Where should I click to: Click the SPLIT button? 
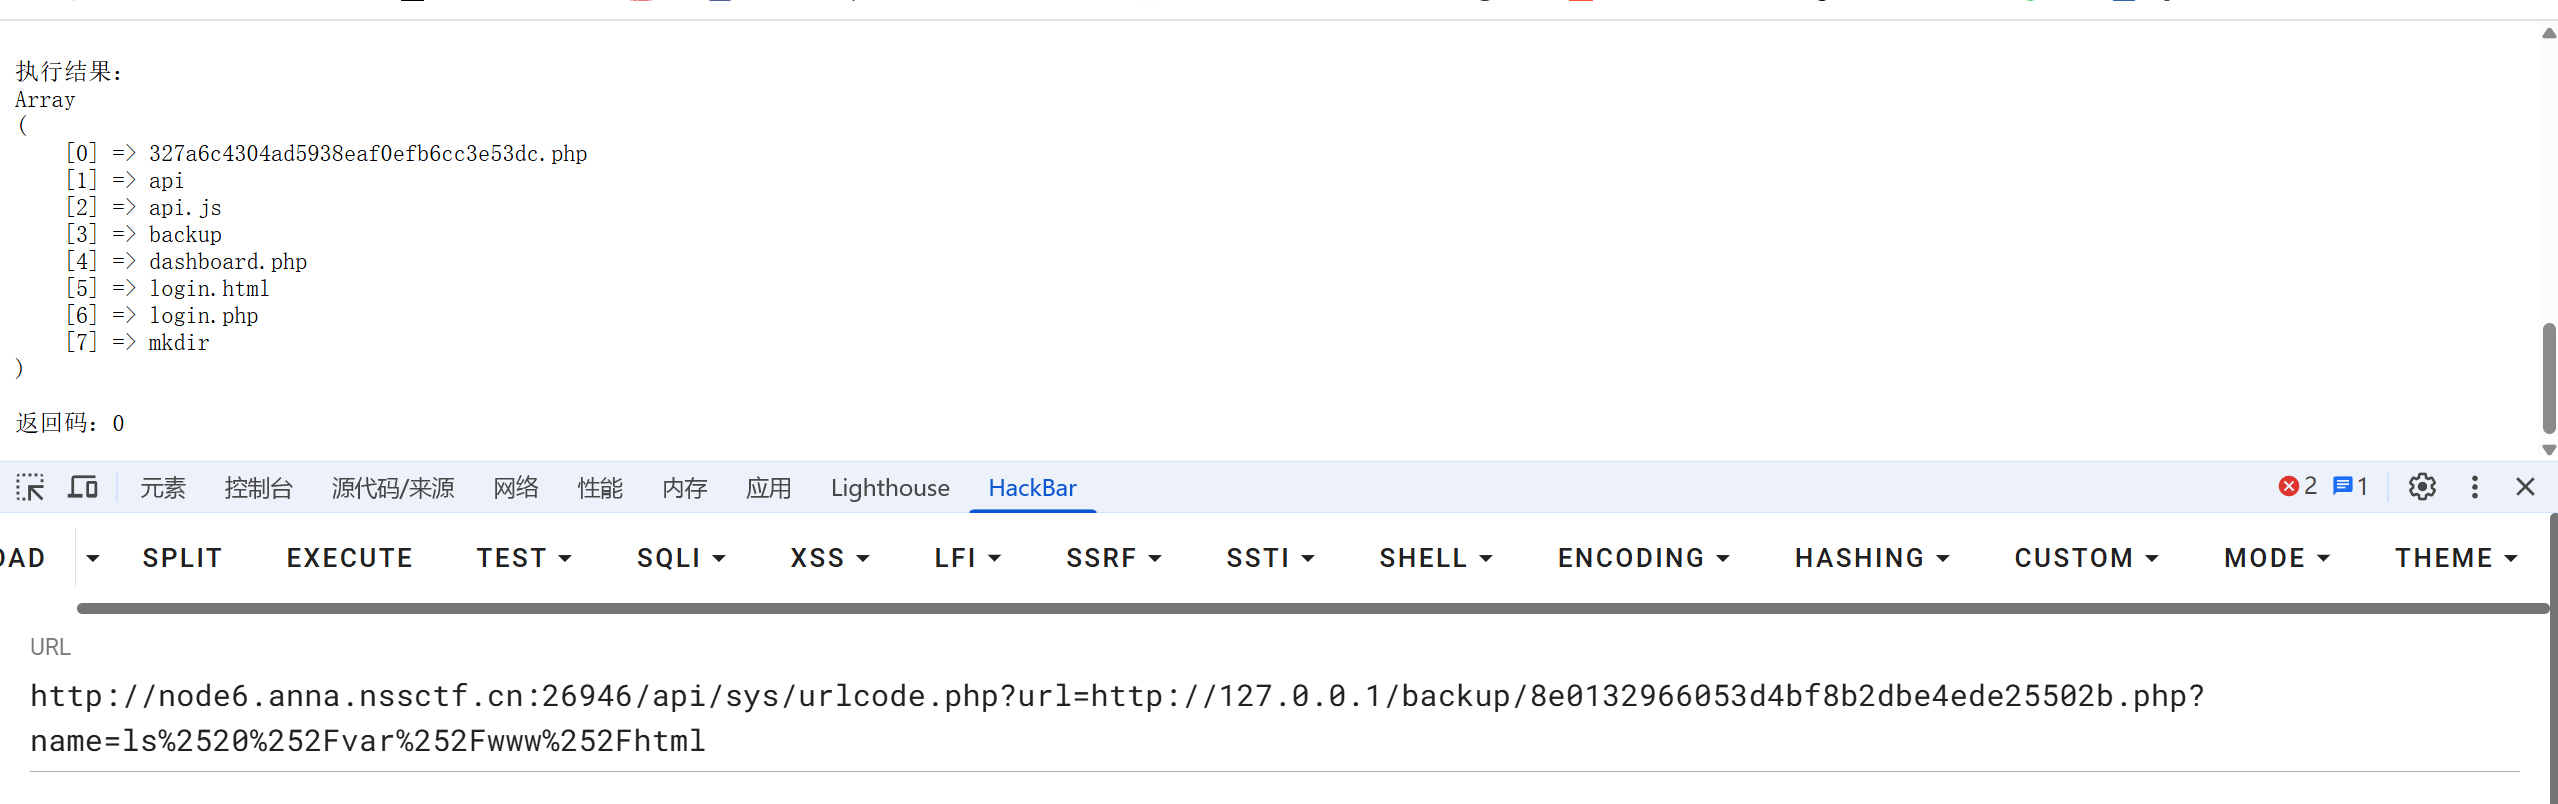tap(182, 558)
